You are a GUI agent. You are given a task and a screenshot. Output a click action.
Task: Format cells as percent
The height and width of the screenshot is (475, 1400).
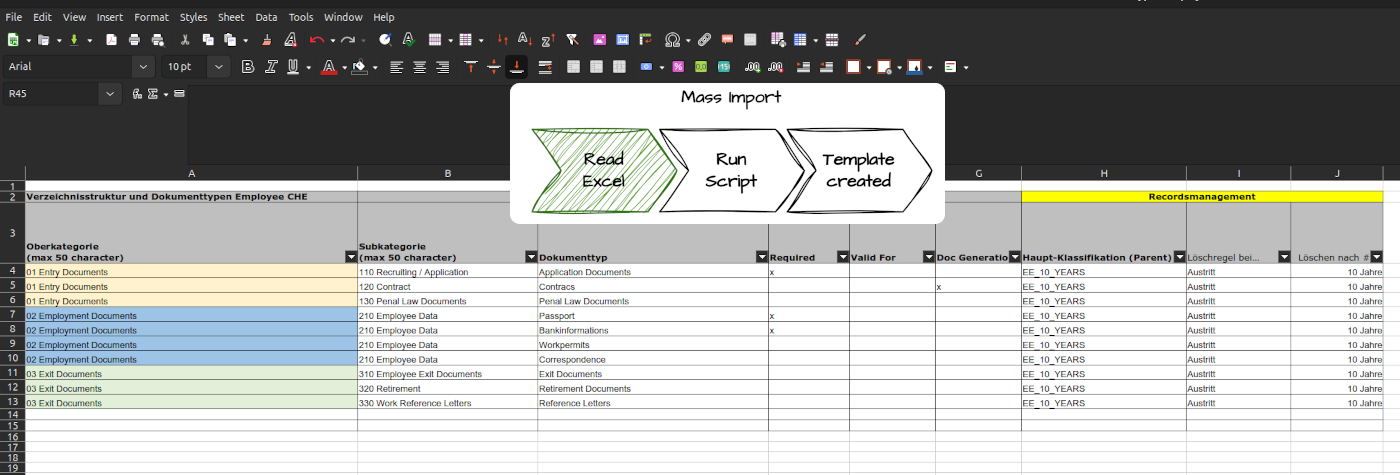point(678,67)
